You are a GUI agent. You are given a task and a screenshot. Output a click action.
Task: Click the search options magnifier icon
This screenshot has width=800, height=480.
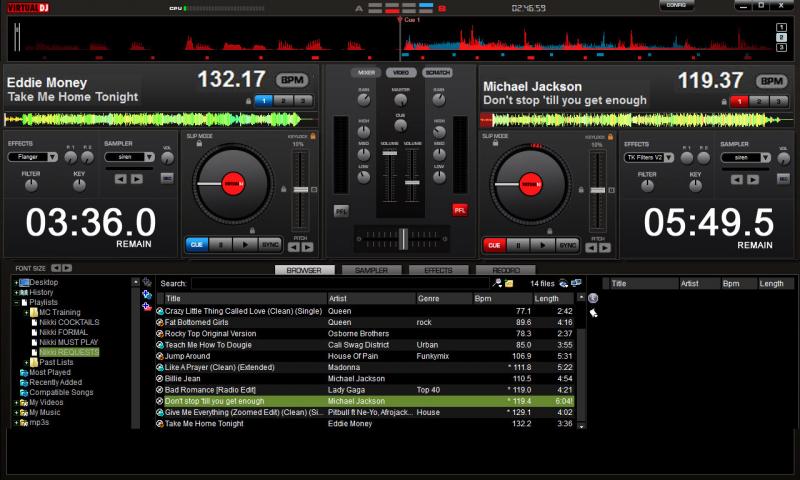[x=497, y=283]
